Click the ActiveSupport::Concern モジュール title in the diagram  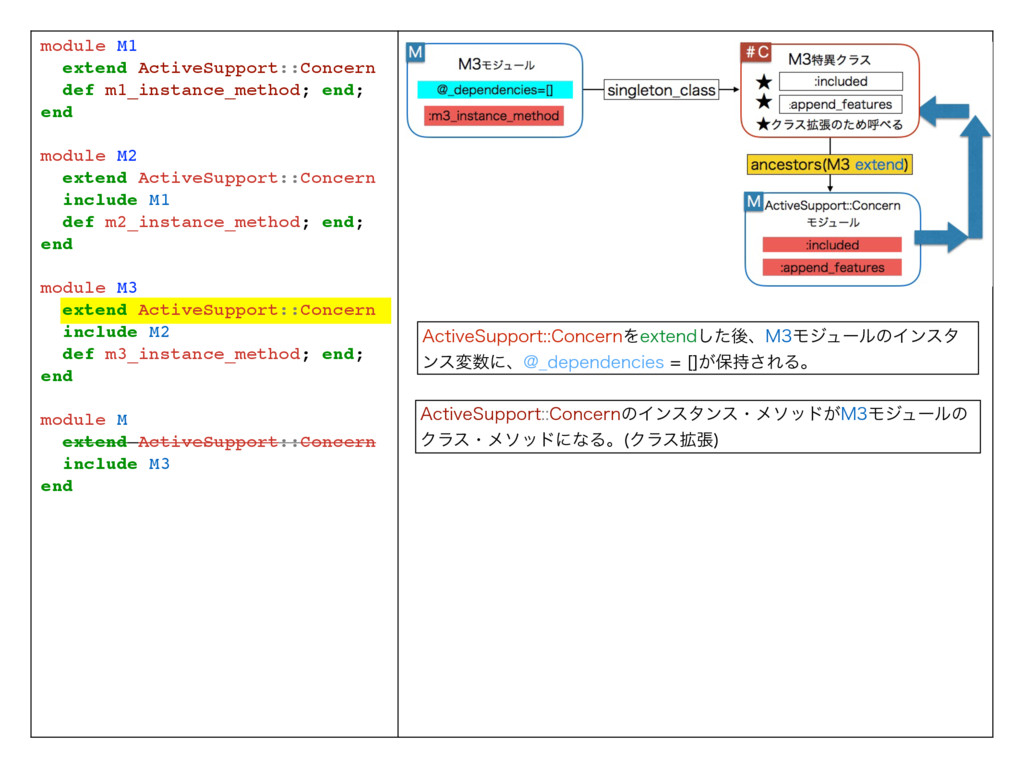pos(833,214)
